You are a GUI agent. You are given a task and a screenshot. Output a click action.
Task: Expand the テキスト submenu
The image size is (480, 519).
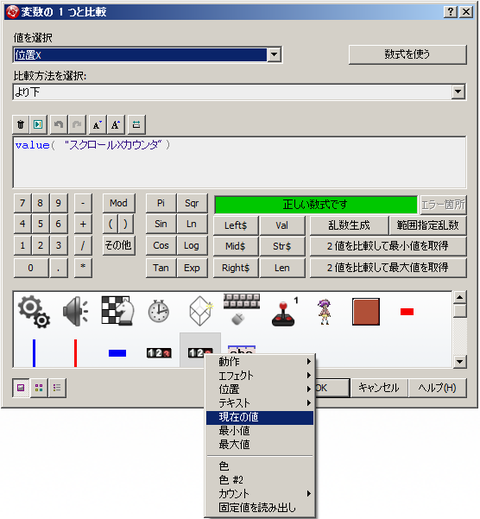pos(260,403)
